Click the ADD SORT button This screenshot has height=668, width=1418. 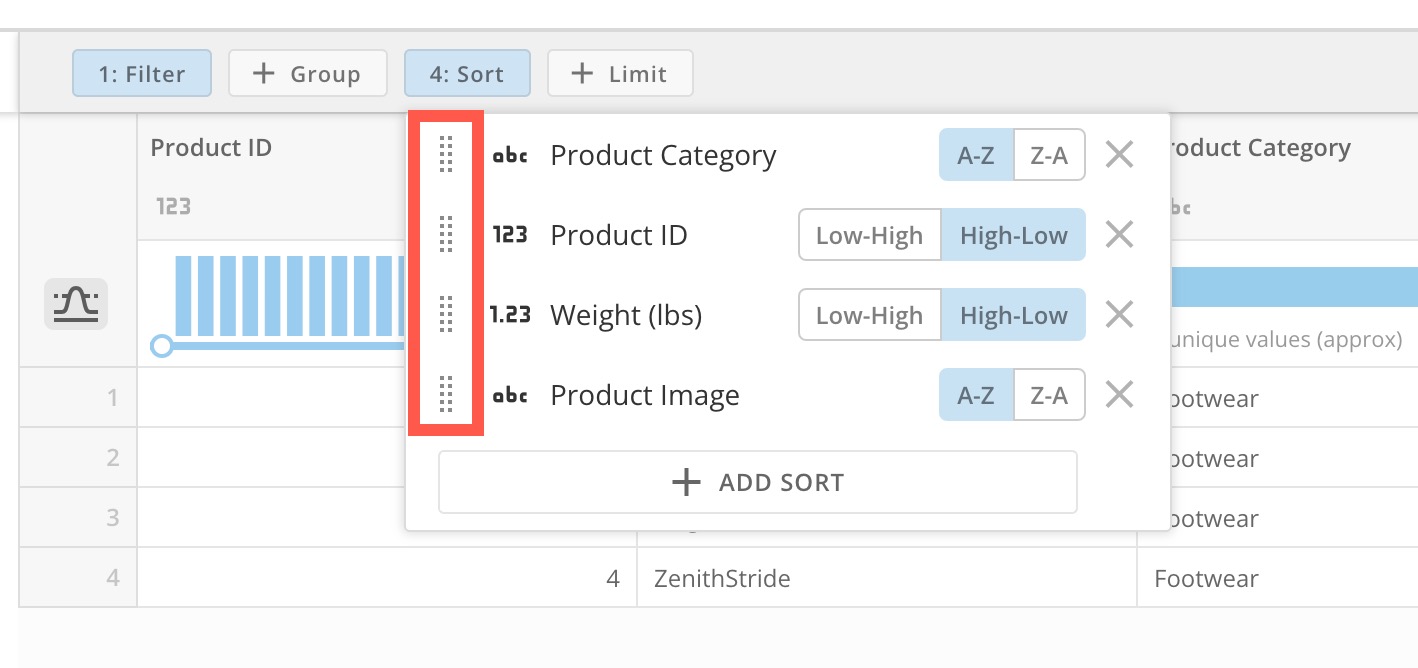[757, 482]
